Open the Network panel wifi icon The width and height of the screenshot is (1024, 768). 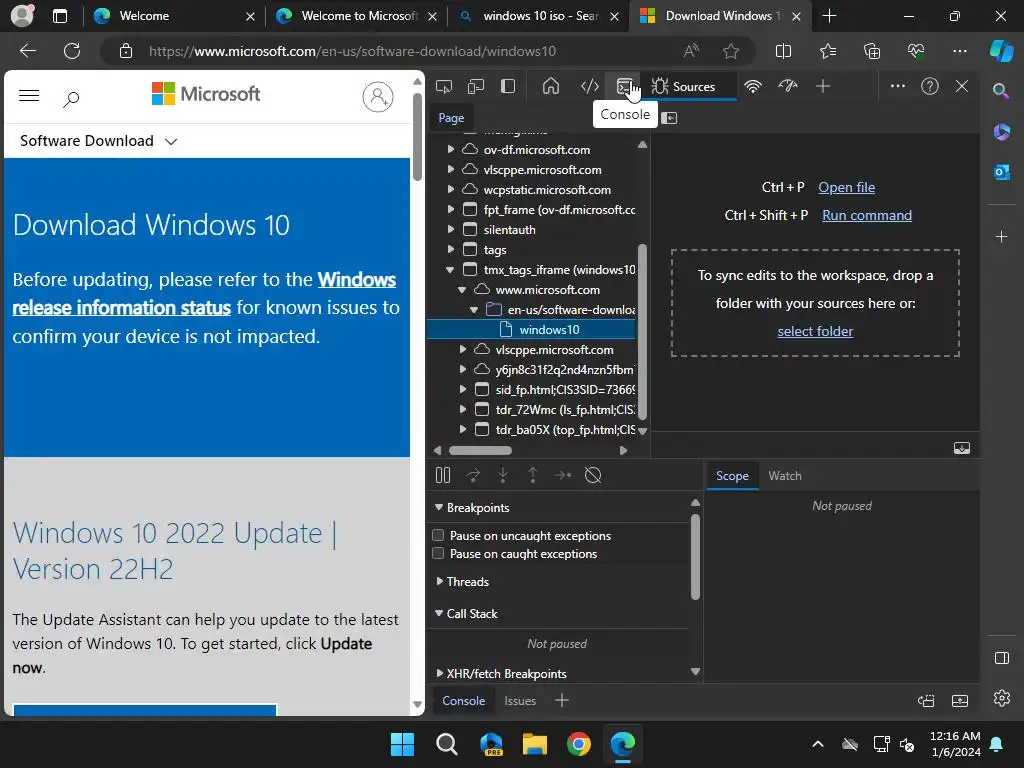click(753, 86)
